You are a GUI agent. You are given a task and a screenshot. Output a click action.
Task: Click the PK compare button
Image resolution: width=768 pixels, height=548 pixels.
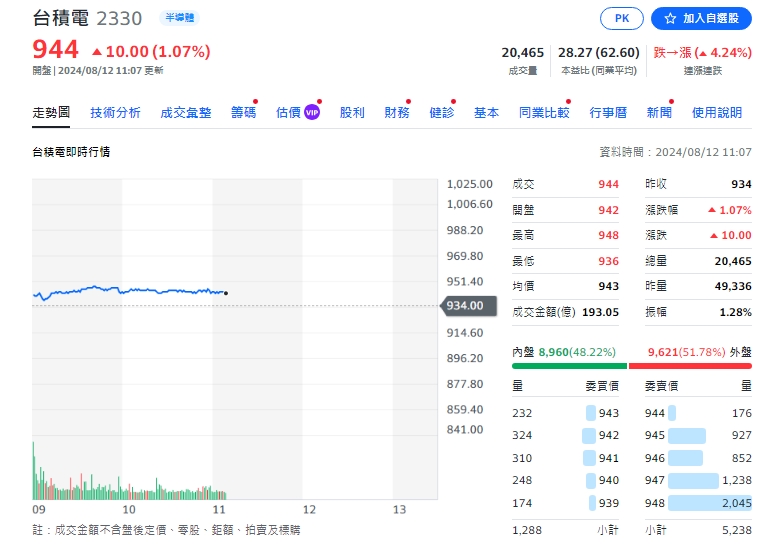622,19
